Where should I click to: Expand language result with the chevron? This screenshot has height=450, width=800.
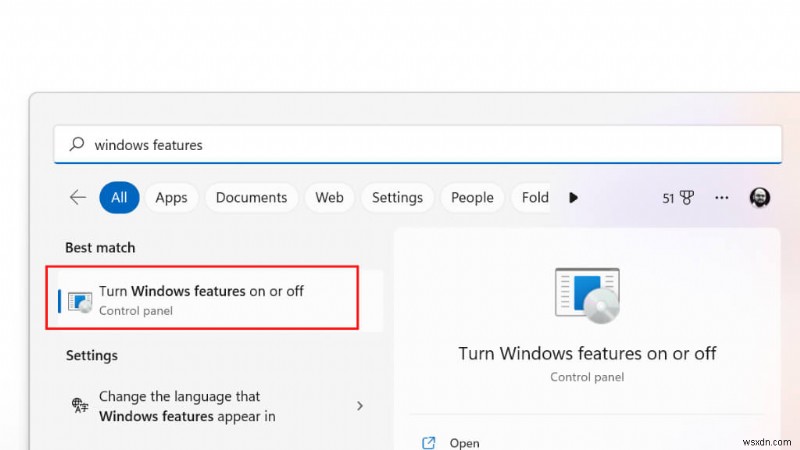(x=360, y=406)
